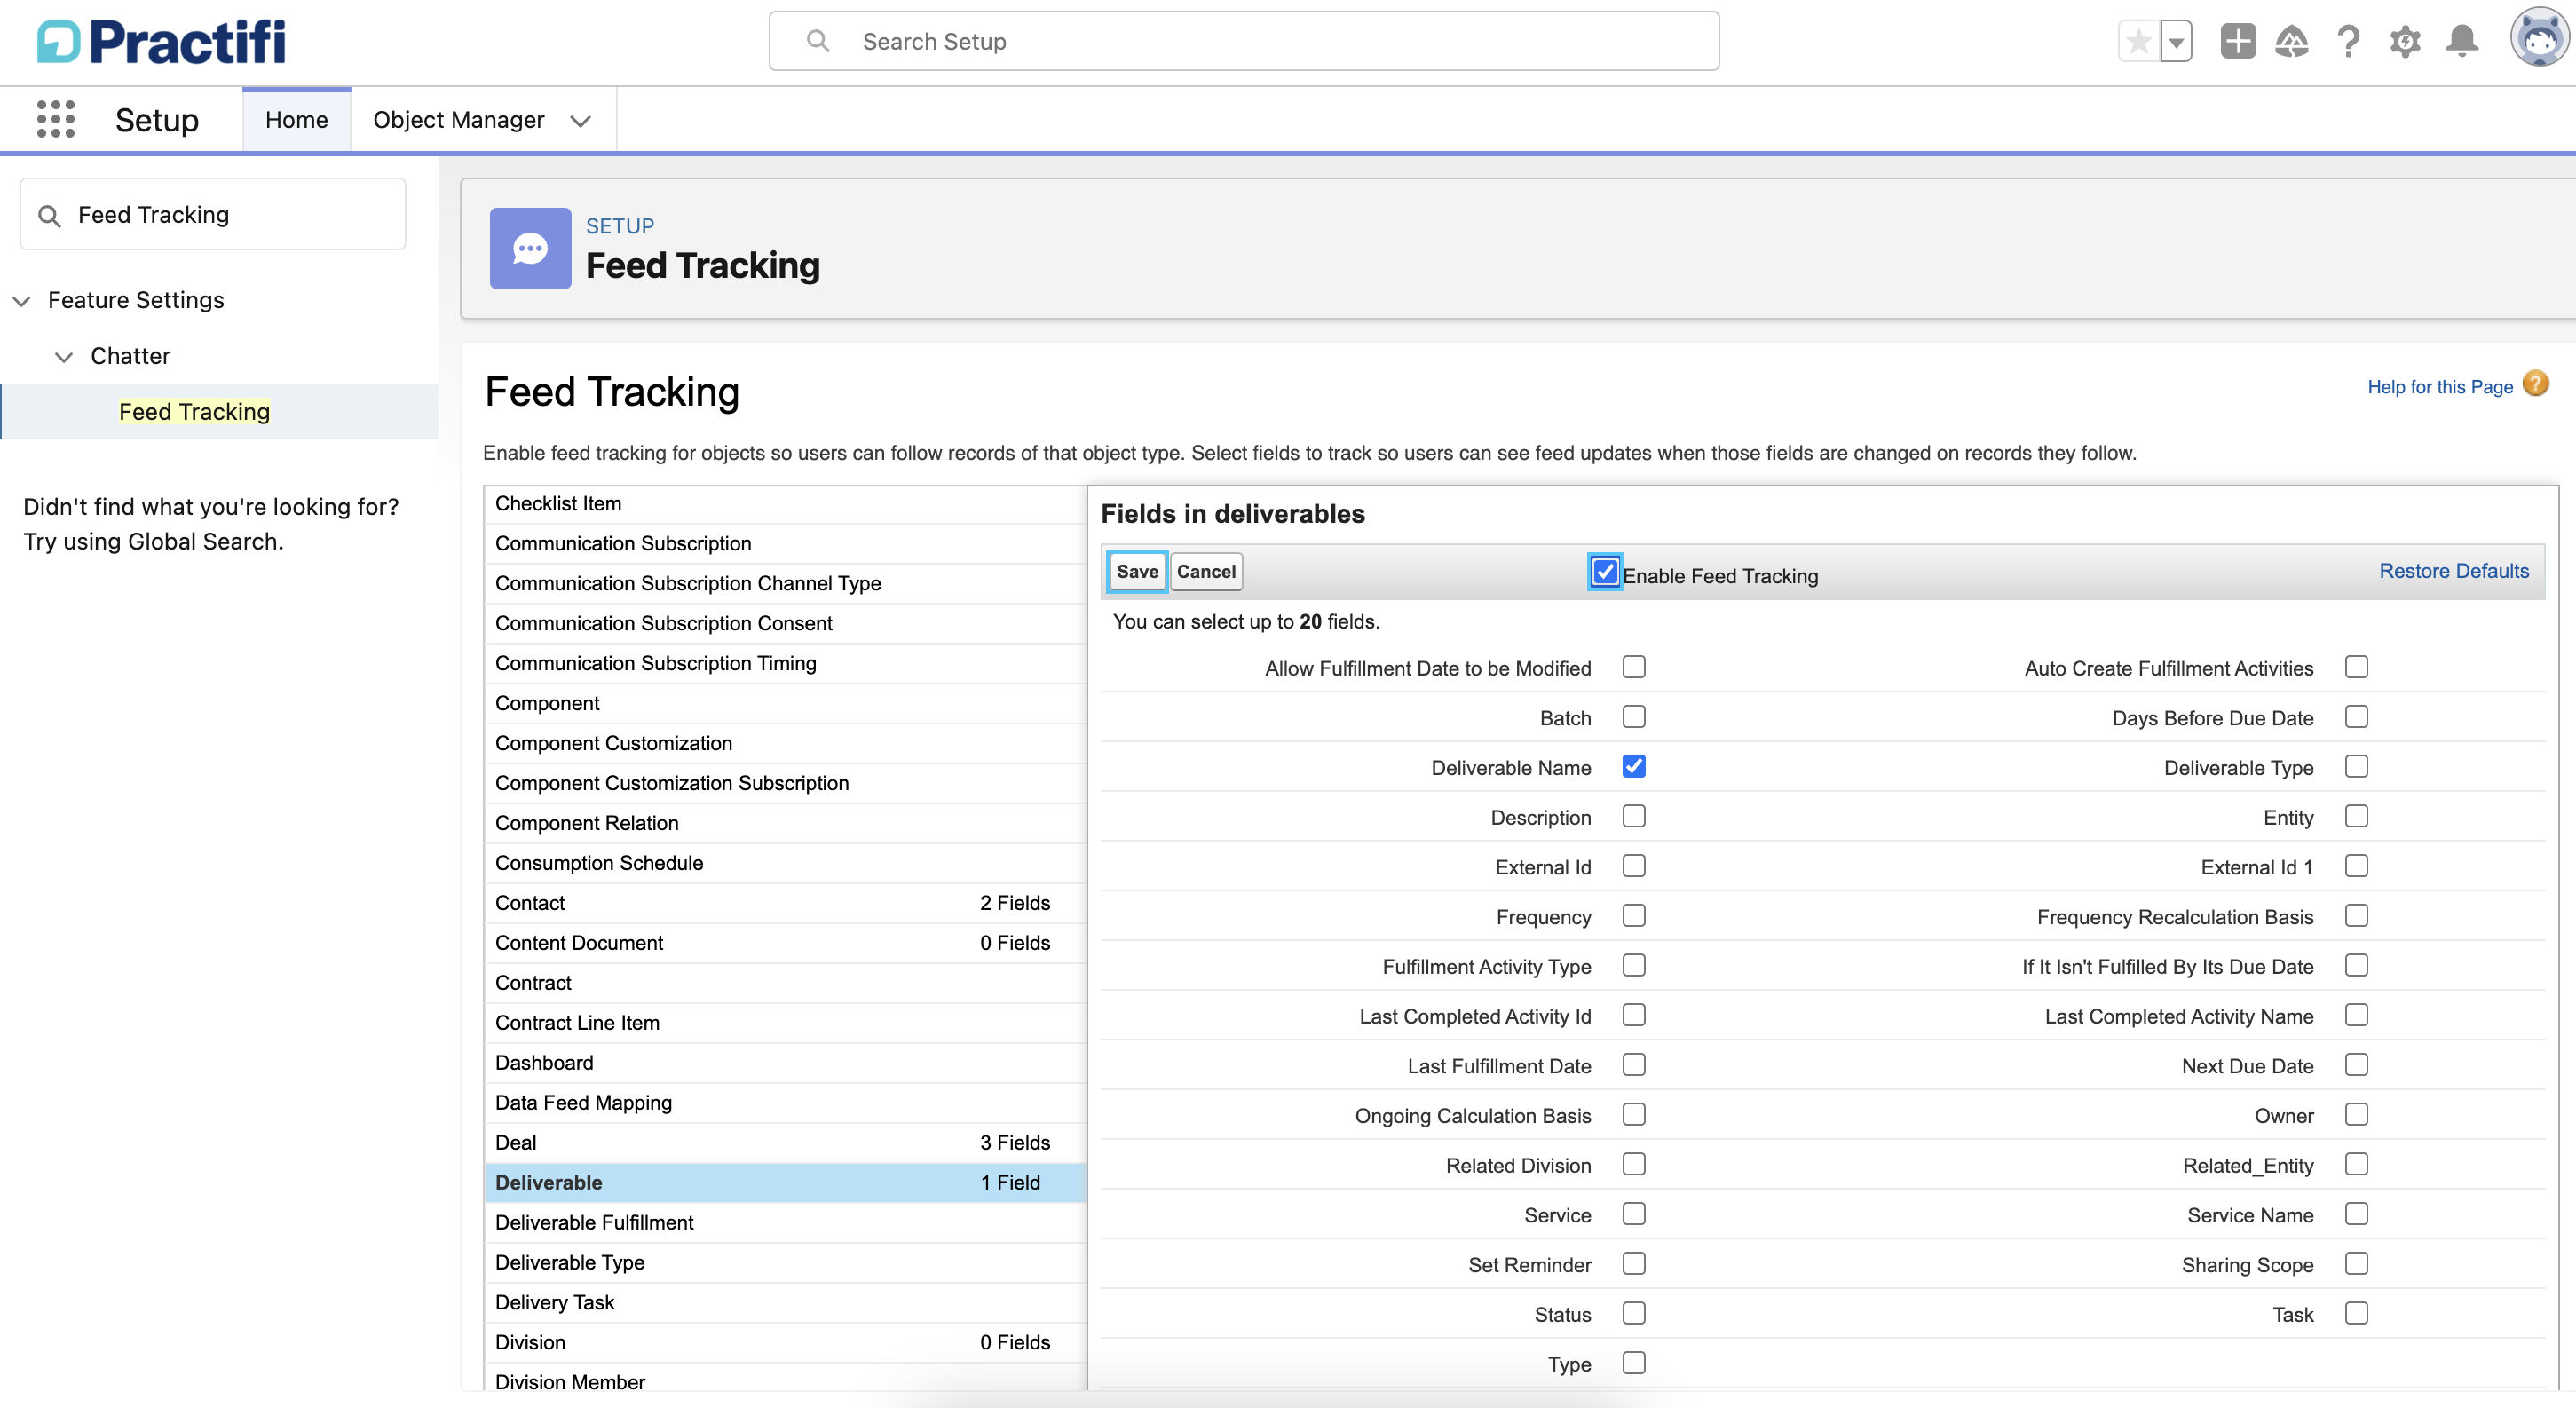Click the Restore Defaults link
The image size is (2576, 1408).
tap(2453, 571)
